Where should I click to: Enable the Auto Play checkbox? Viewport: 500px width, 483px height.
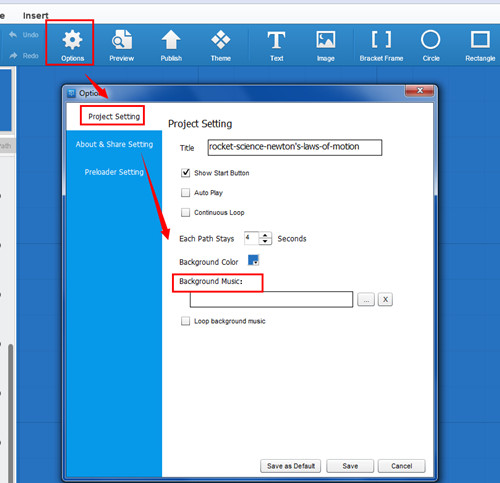185,193
